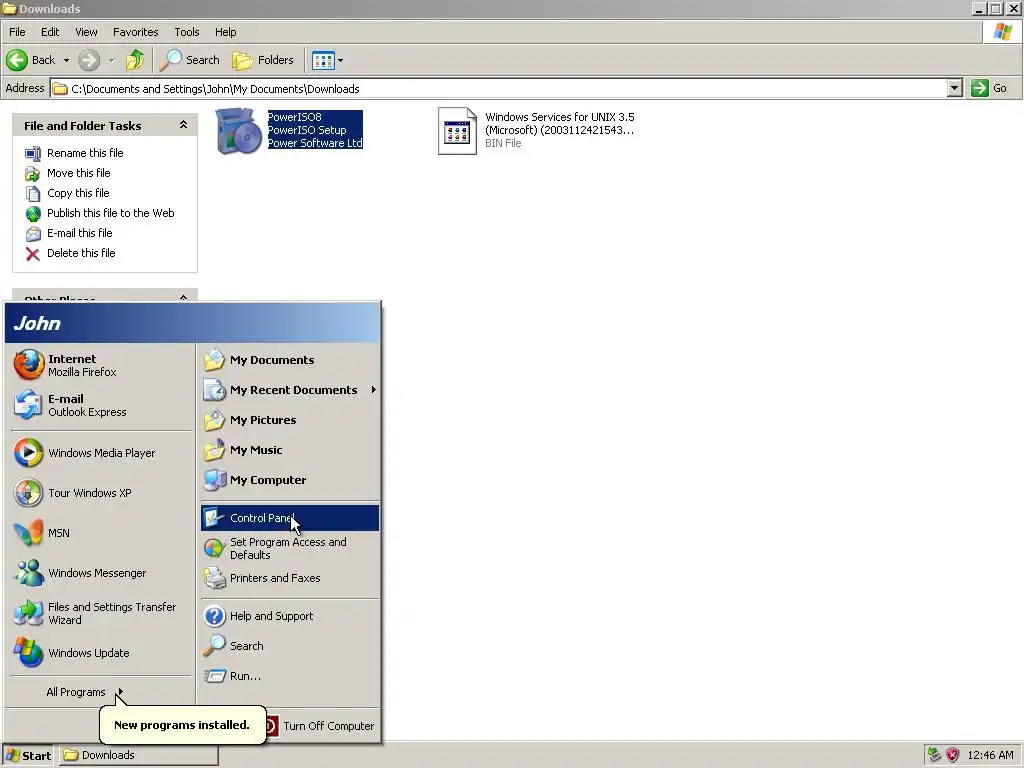Click Search in Explorer toolbar
1024x768 pixels.
pos(190,60)
